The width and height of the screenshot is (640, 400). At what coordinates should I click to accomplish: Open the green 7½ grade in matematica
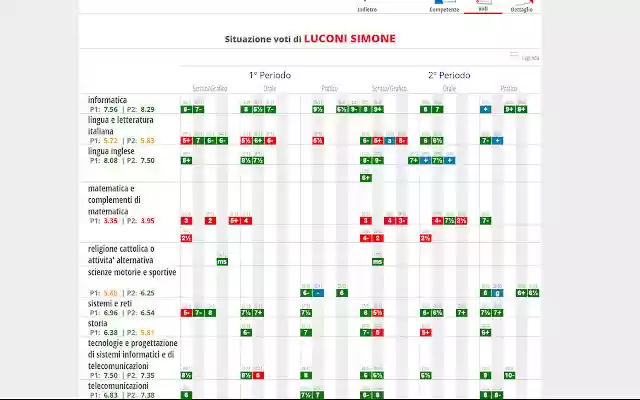[x=449, y=221]
